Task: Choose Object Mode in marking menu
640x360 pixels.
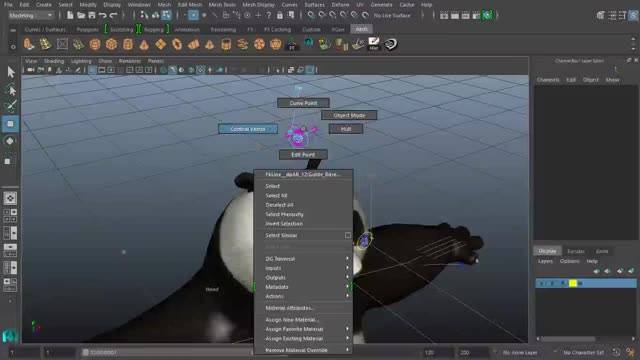Action: coord(349,116)
